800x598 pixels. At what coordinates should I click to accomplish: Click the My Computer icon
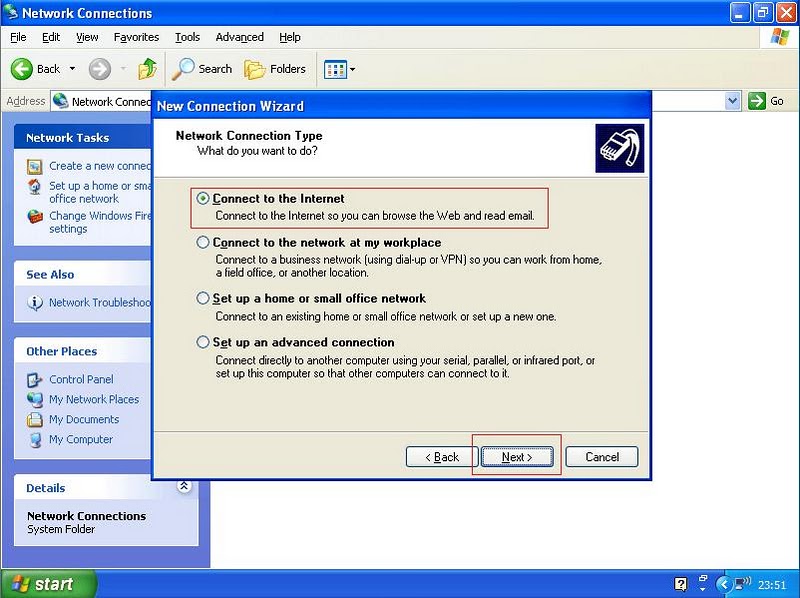pyautogui.click(x=35, y=439)
